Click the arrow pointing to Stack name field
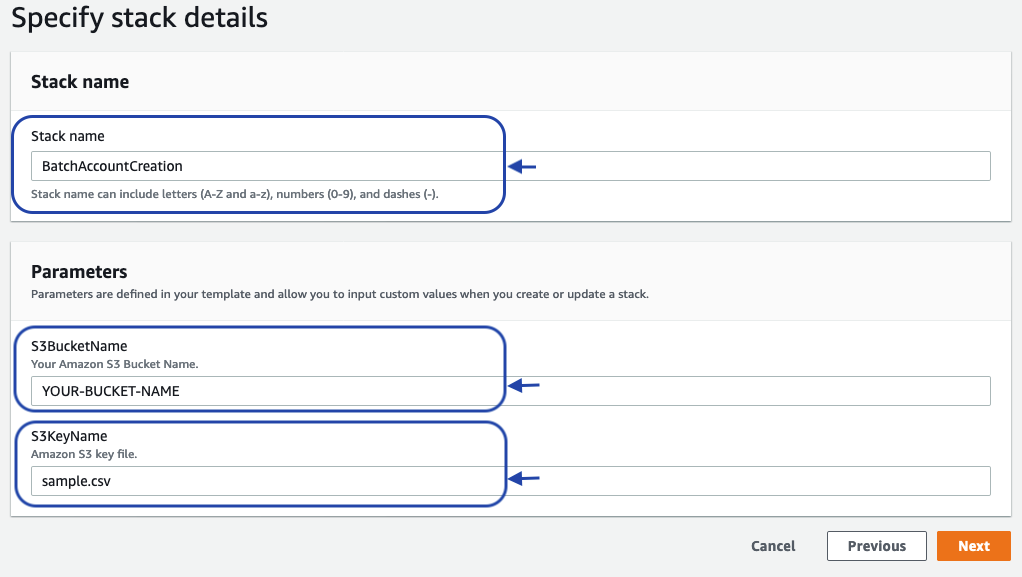This screenshot has height=577, width=1022. (x=523, y=167)
